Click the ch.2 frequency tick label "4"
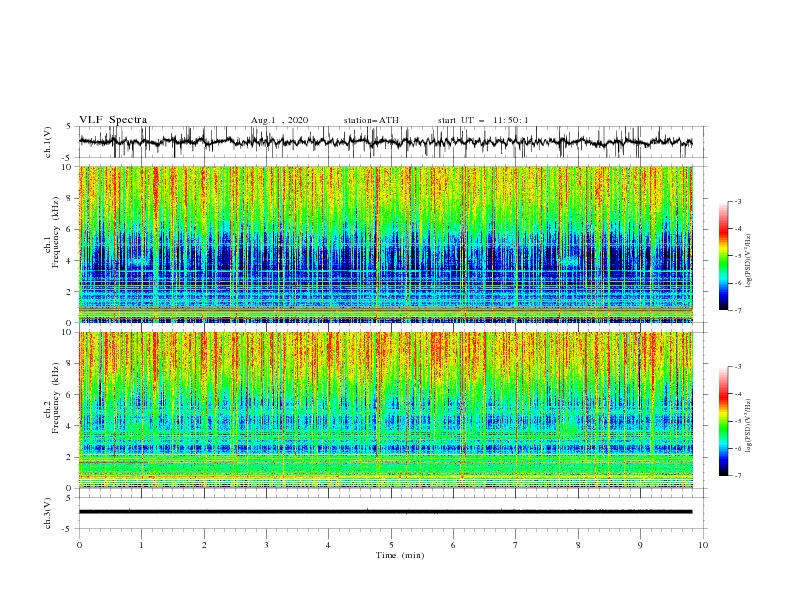The height and width of the screenshot is (612, 792). 69,426
